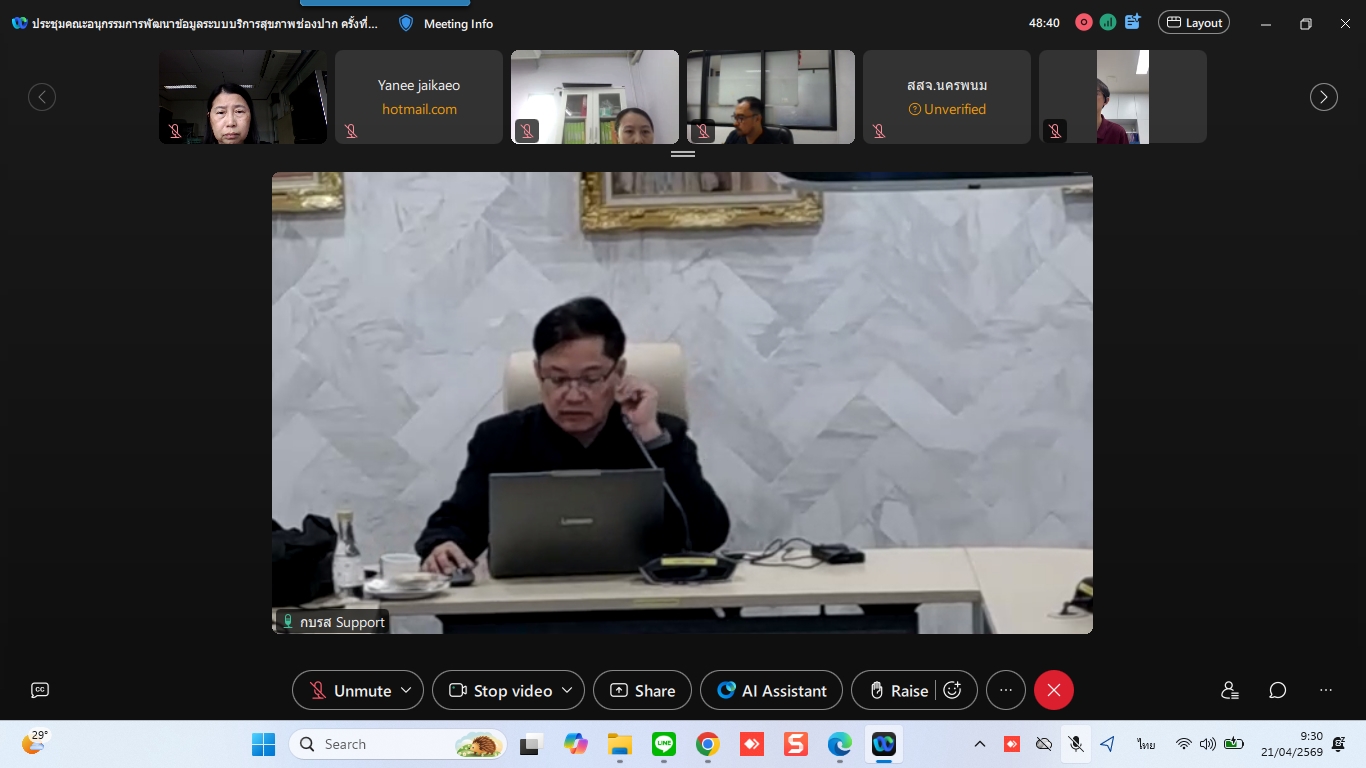Image resolution: width=1366 pixels, height=768 pixels.
Task: Select the Yanee jaikaeo participant tile
Action: [419, 97]
